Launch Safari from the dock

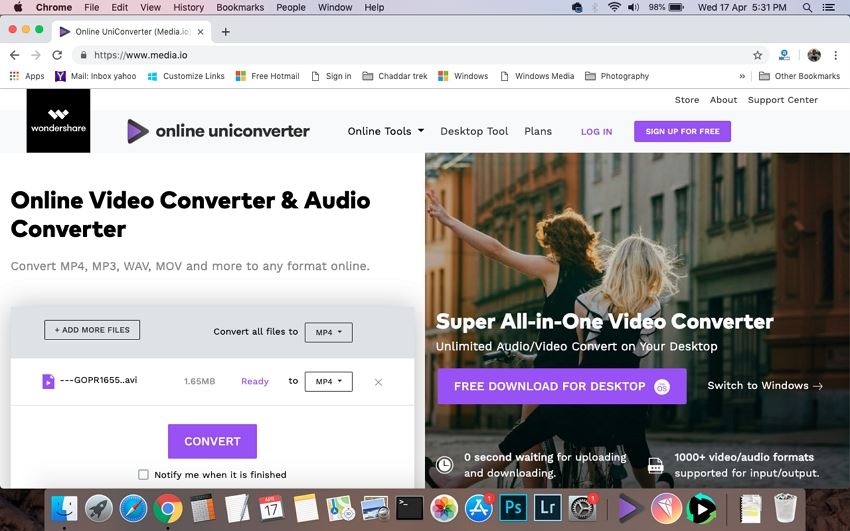(133, 508)
